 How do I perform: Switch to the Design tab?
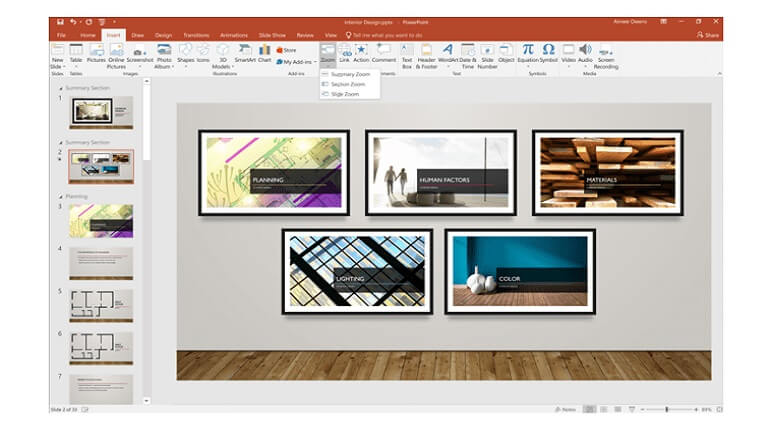coord(164,35)
